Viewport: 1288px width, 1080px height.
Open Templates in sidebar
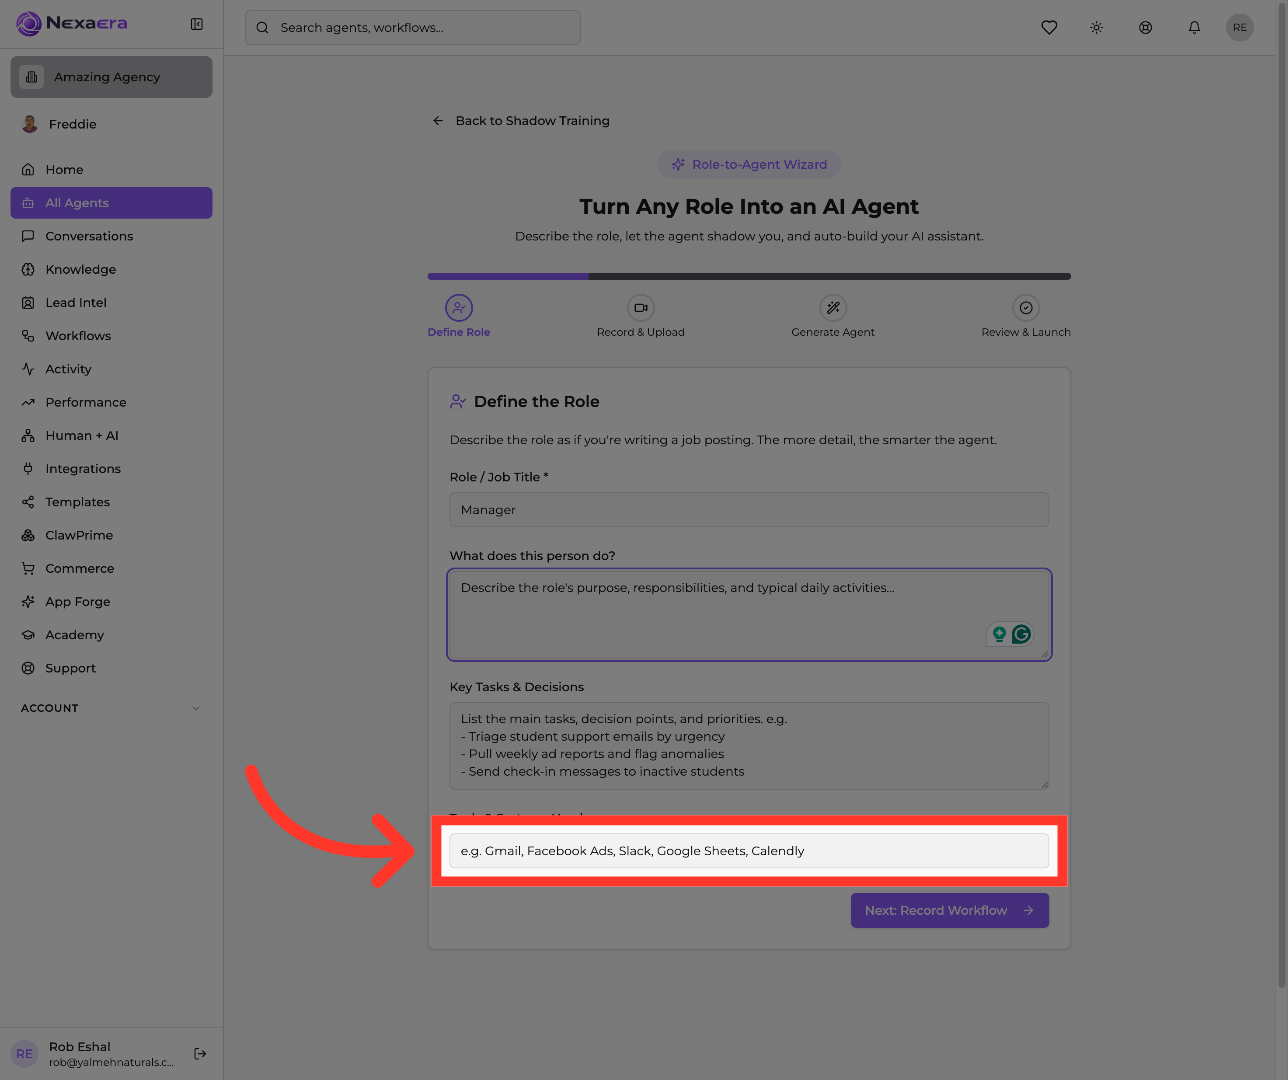click(112, 502)
